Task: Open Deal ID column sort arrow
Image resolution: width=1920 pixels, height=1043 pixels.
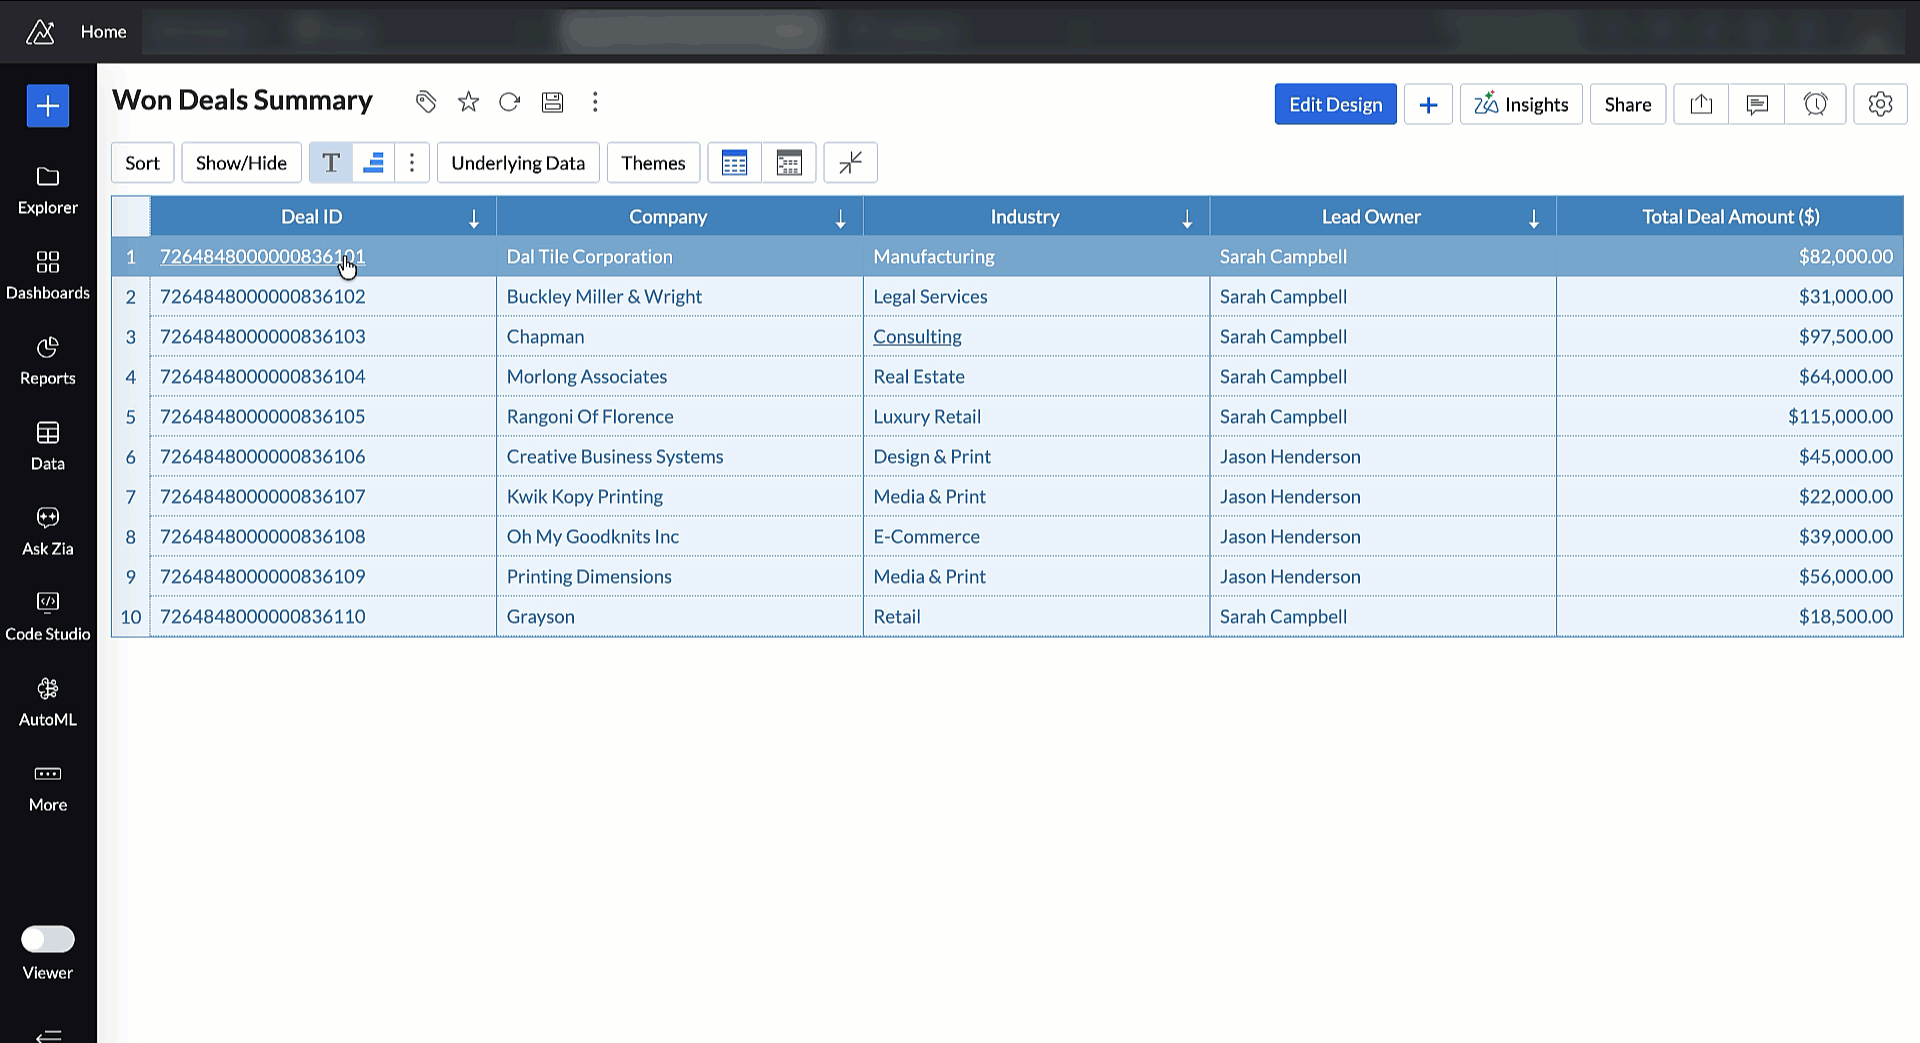Action: click(474, 219)
